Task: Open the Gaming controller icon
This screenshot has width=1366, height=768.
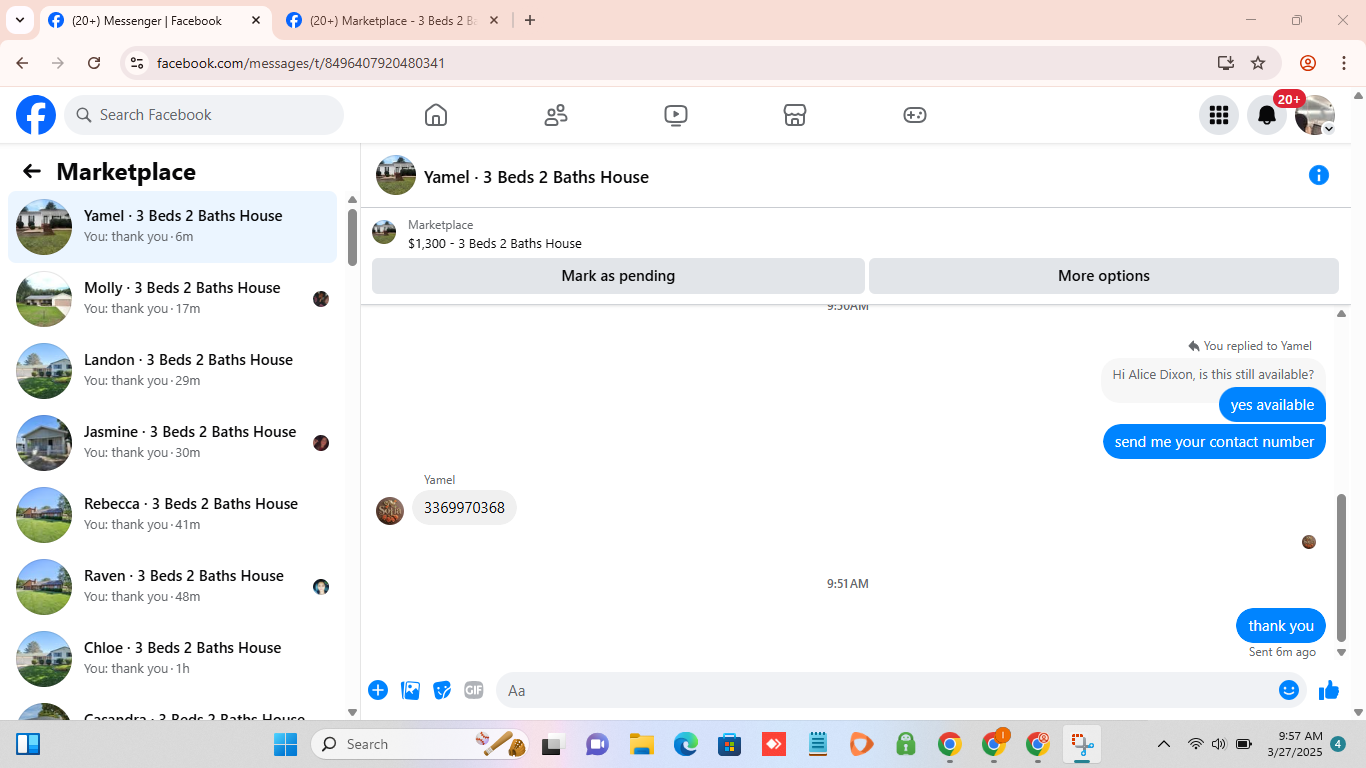Action: pyautogui.click(x=915, y=115)
